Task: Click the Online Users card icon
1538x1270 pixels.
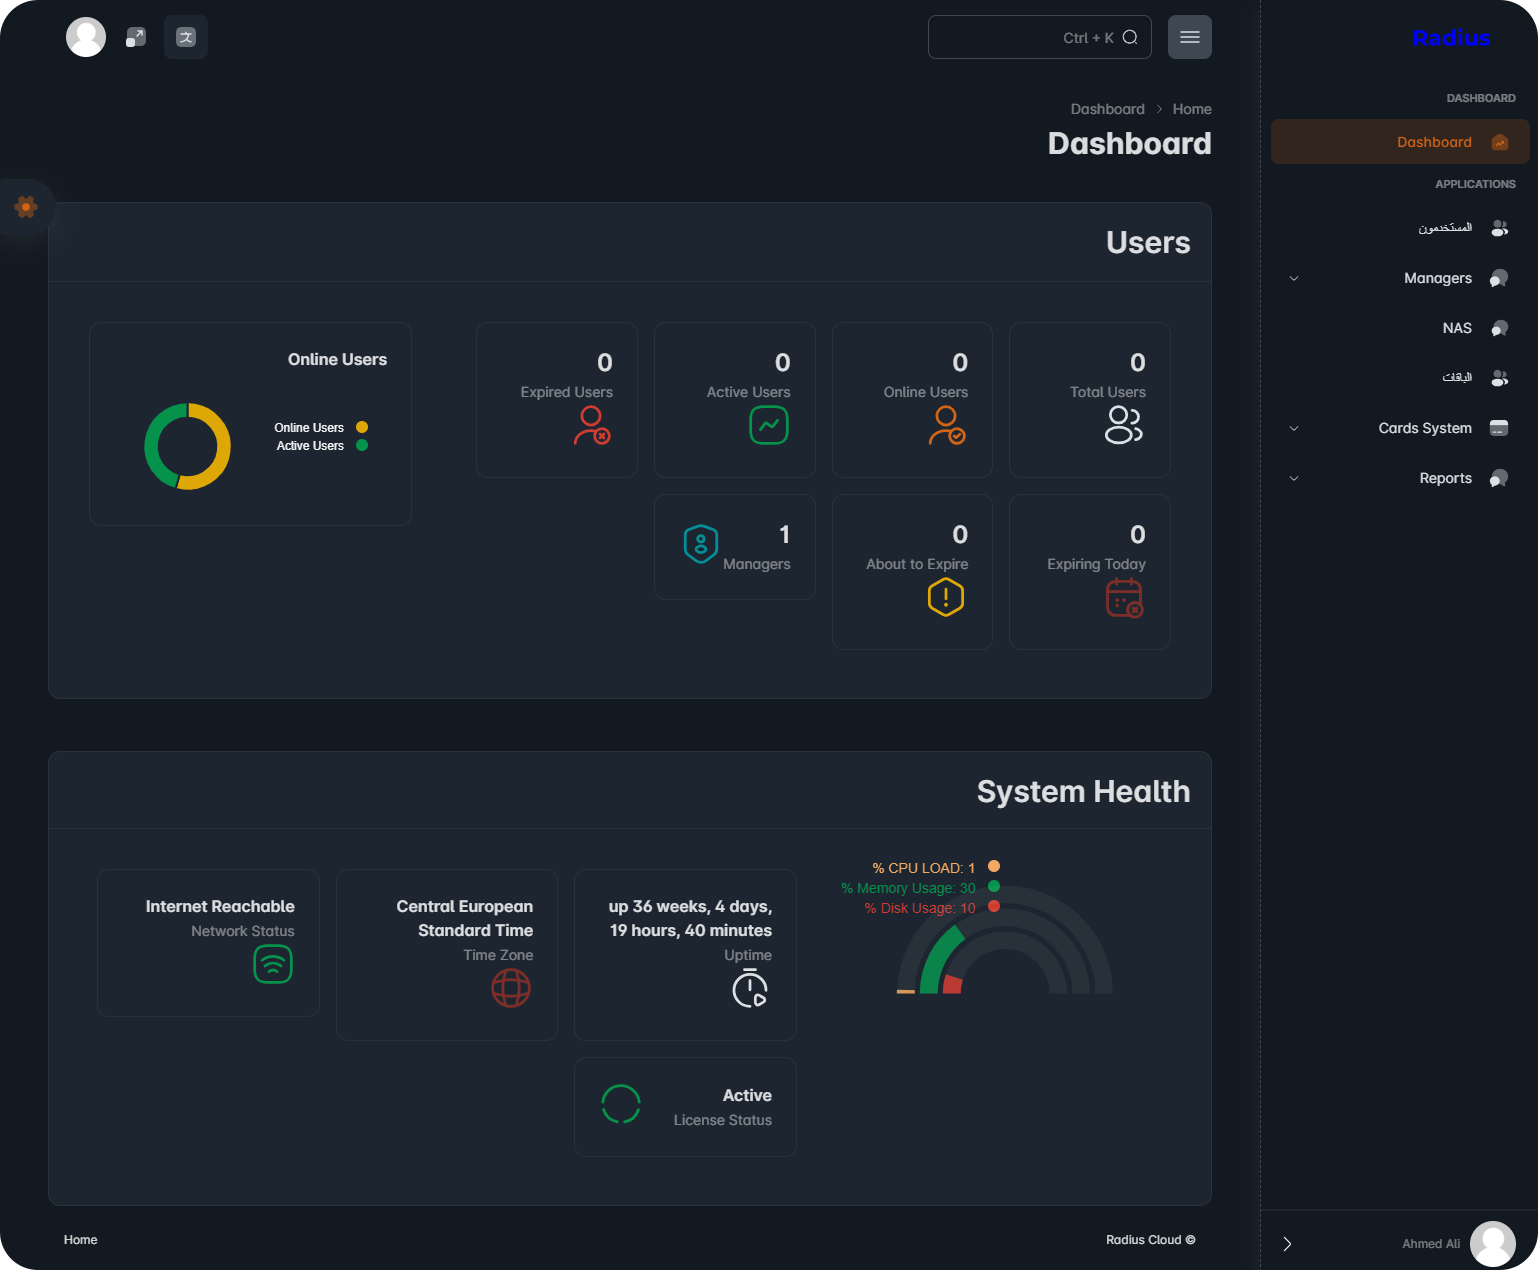Action: coord(947,425)
